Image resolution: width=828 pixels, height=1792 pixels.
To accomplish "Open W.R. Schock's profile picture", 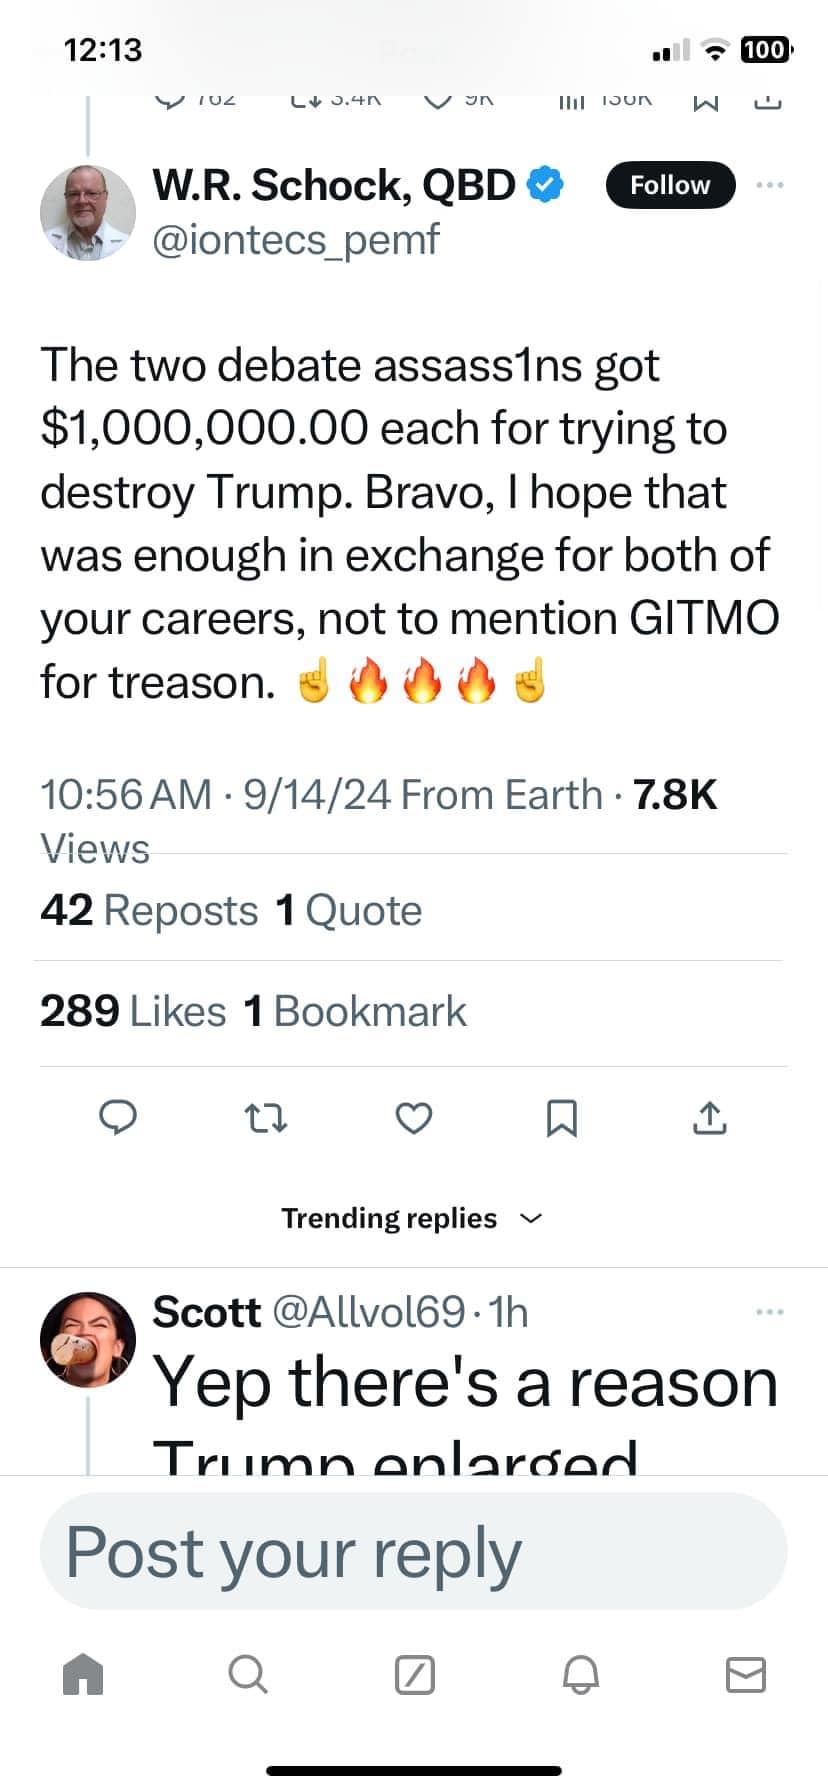I will coord(88,212).
